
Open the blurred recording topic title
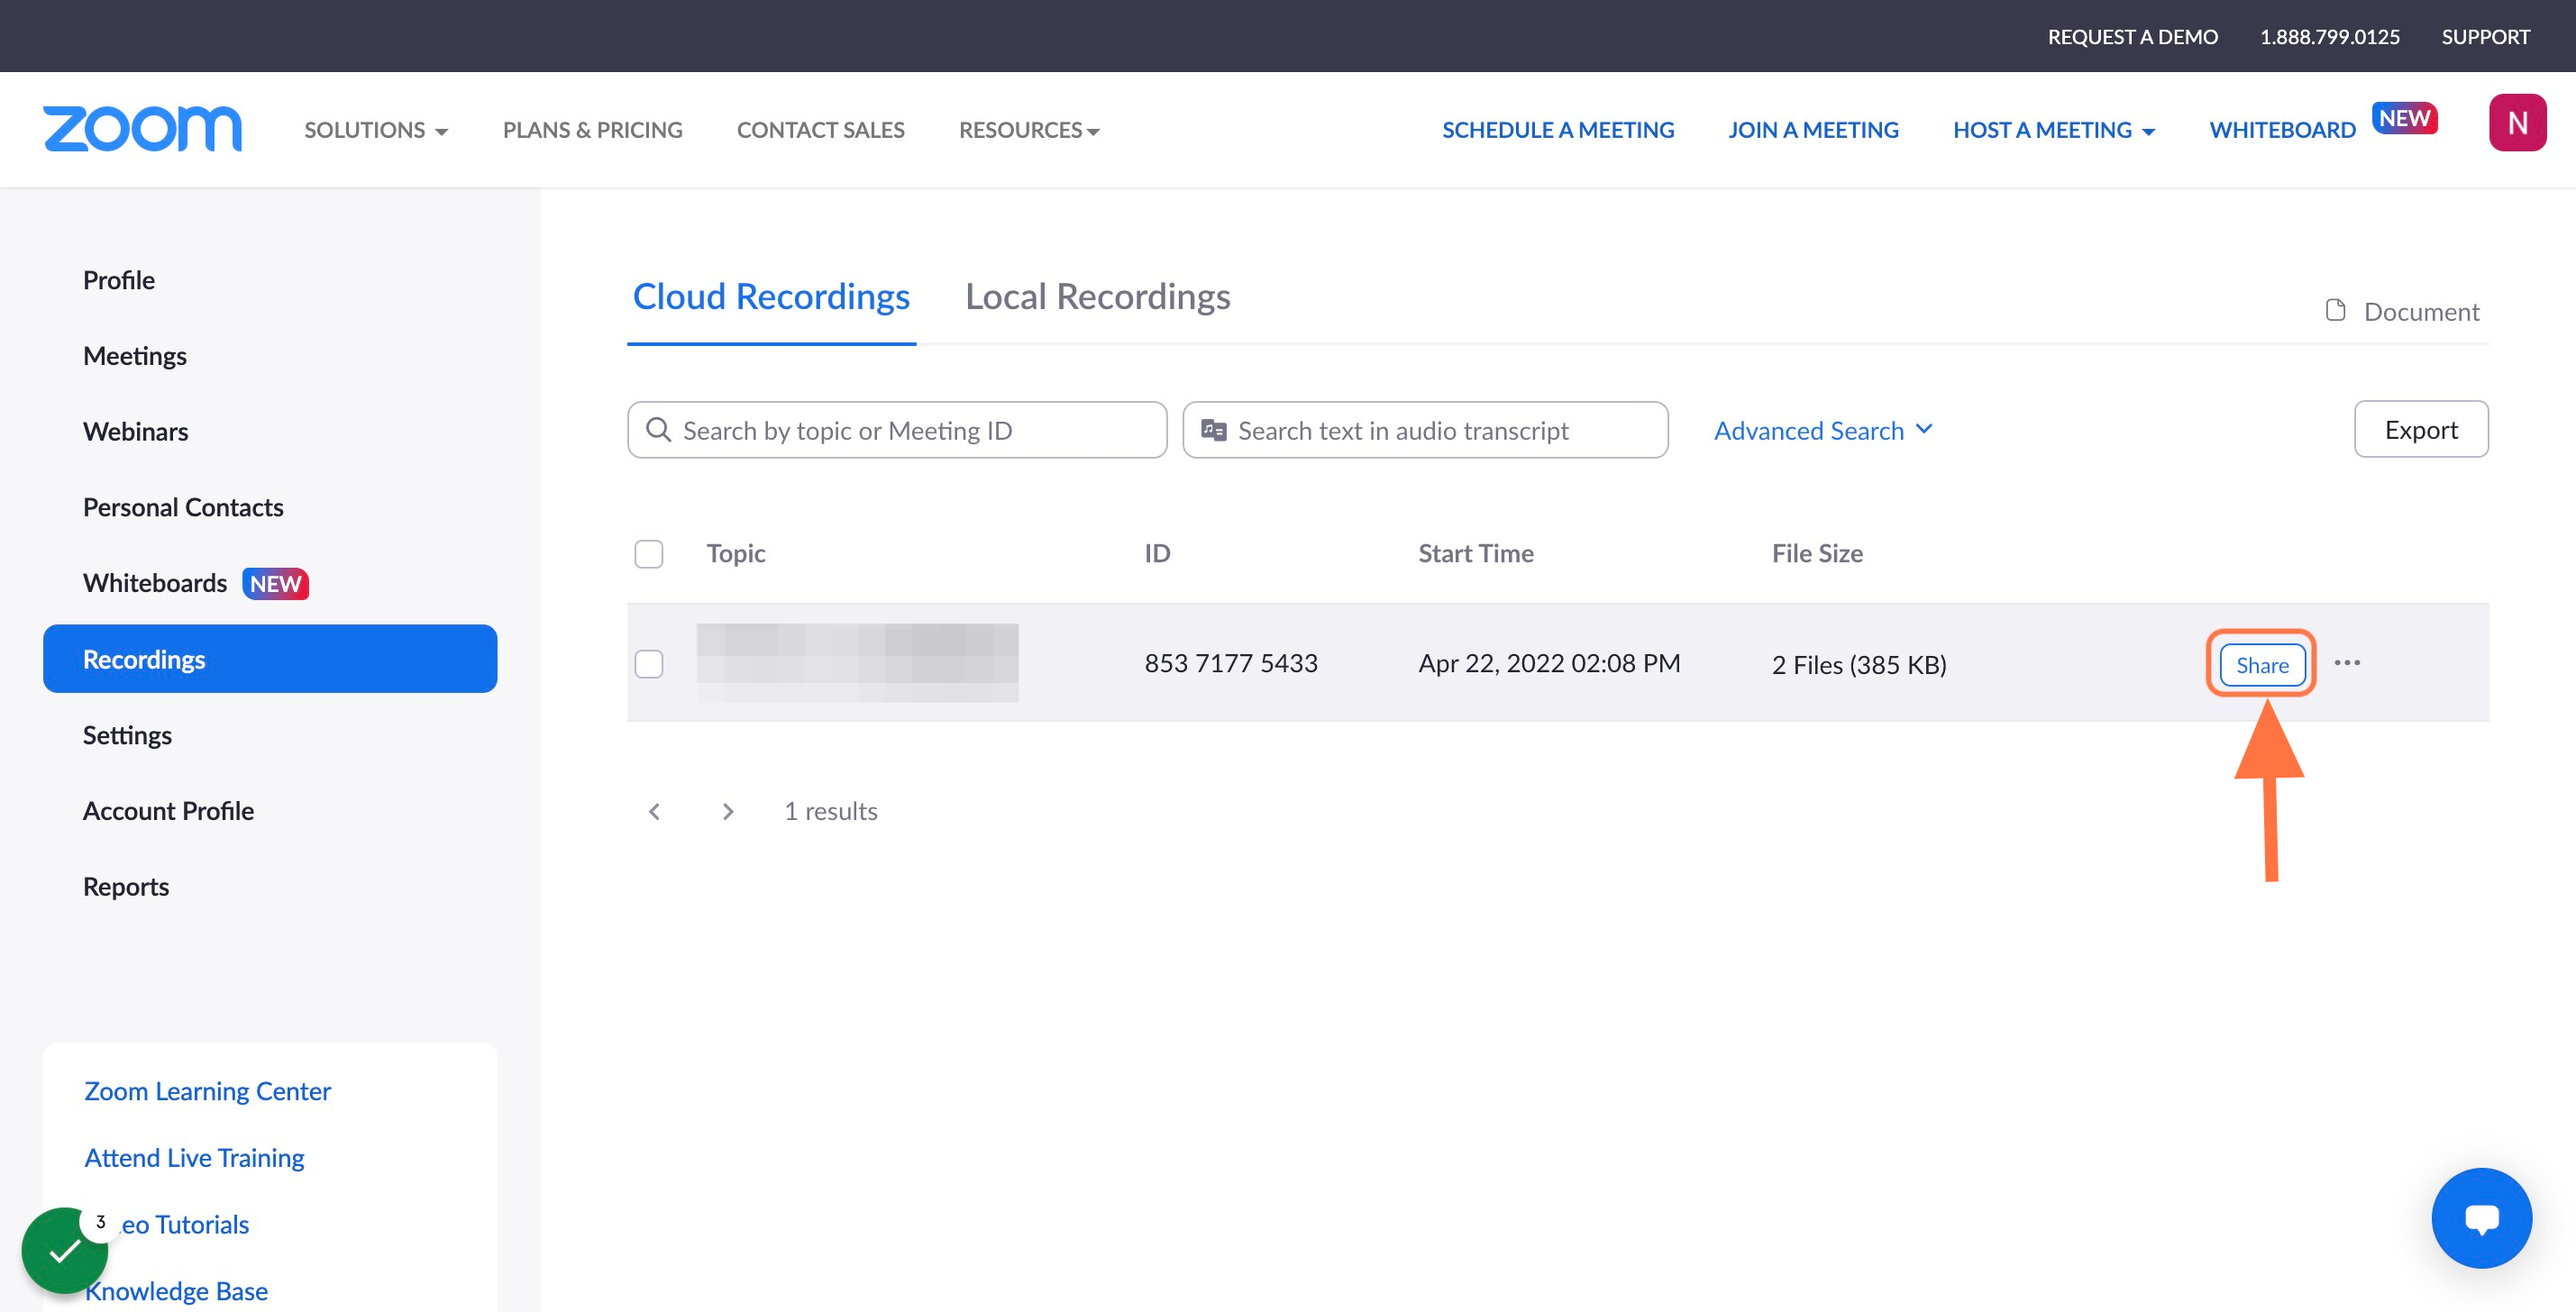857,663
